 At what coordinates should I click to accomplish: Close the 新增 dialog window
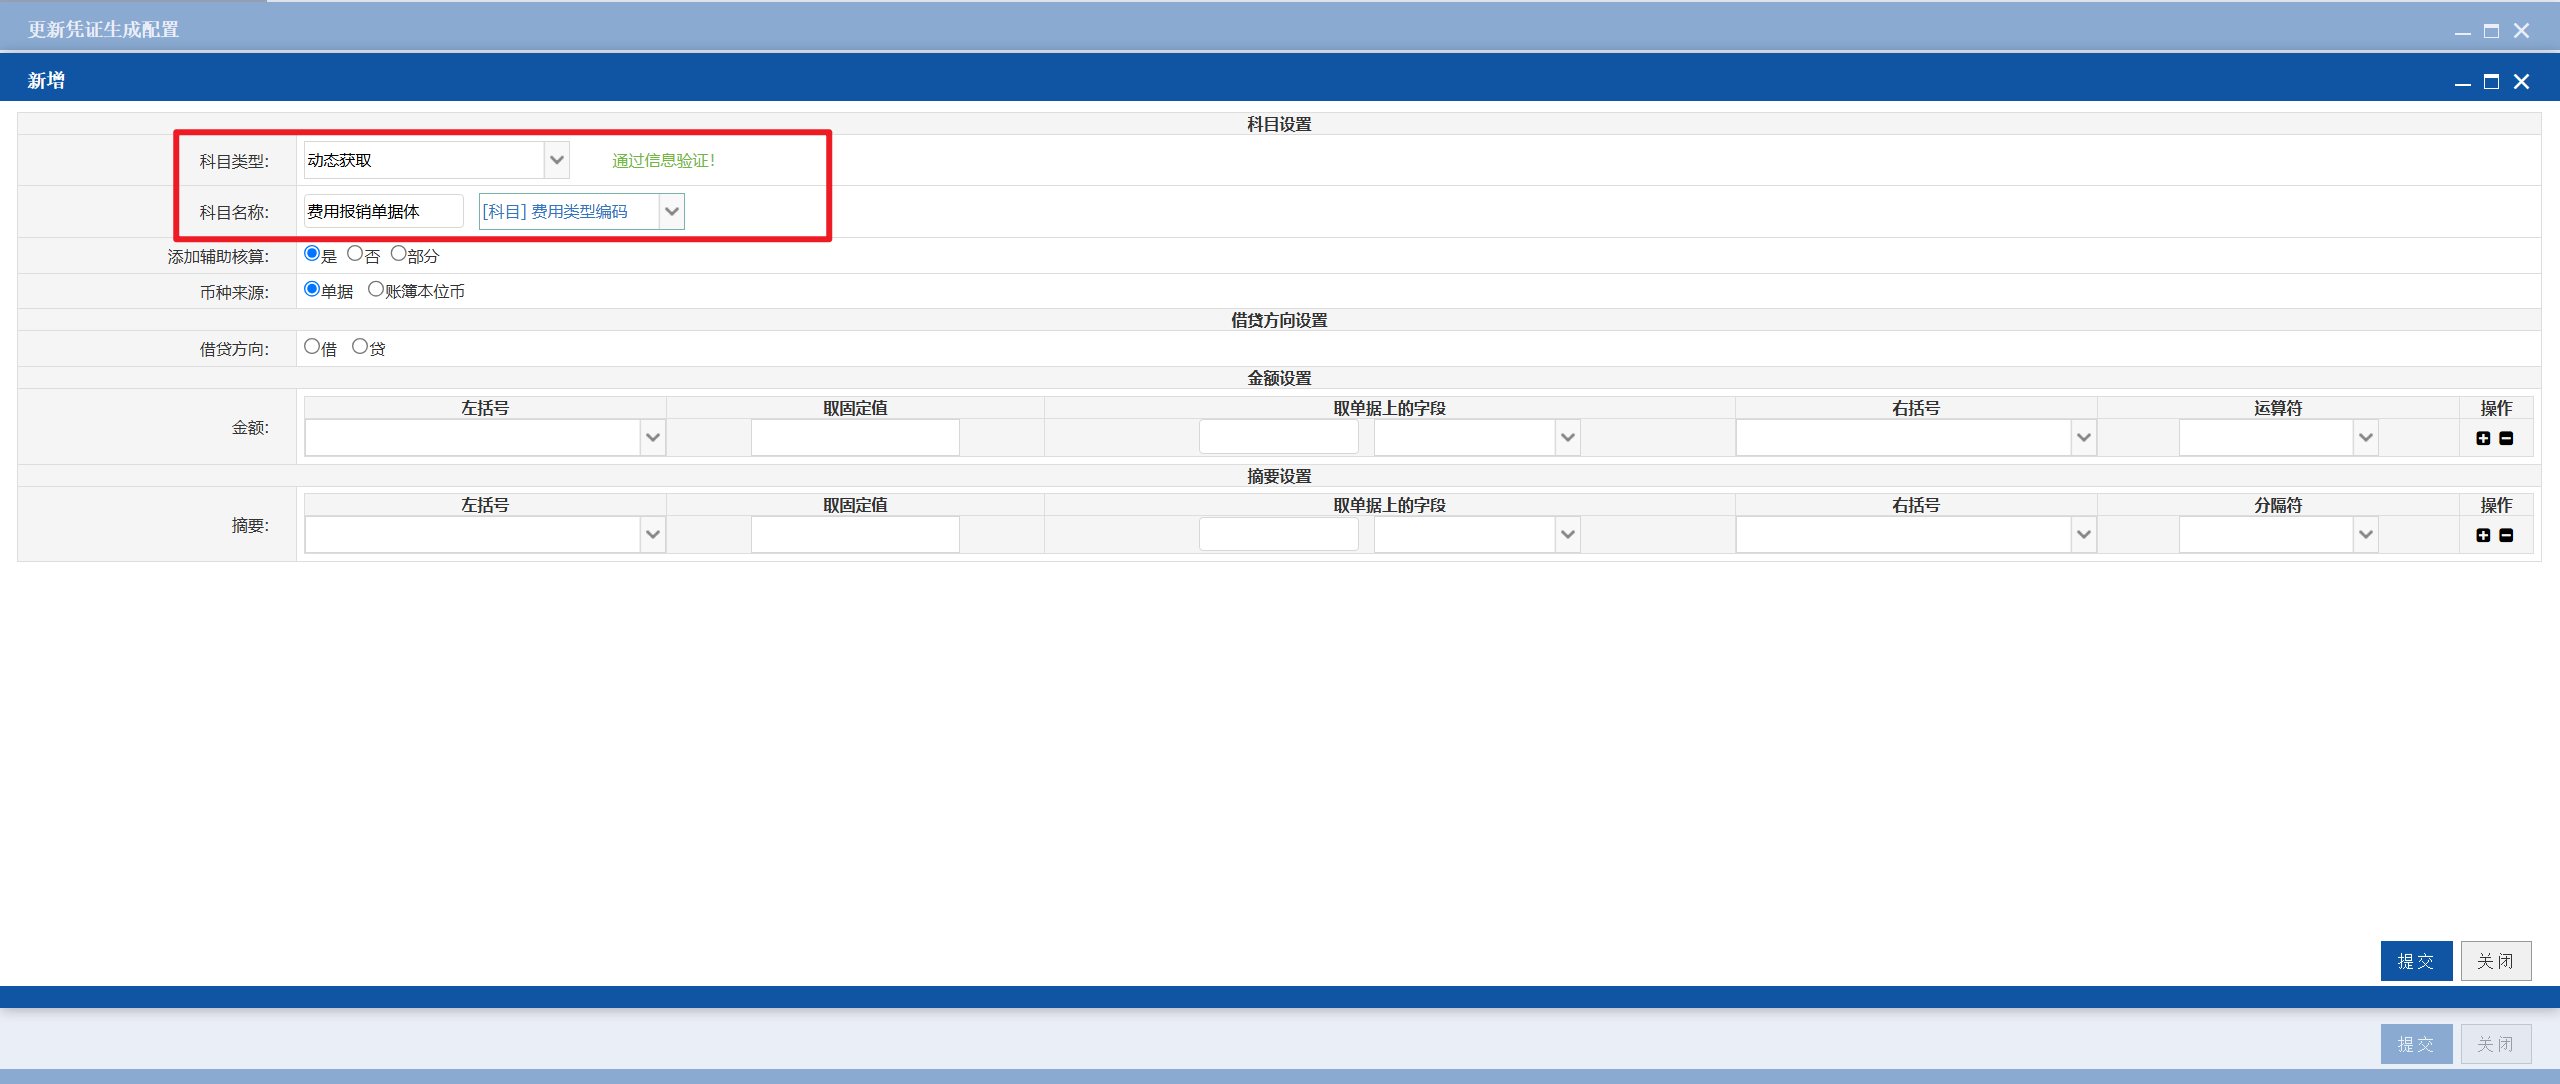(2521, 81)
